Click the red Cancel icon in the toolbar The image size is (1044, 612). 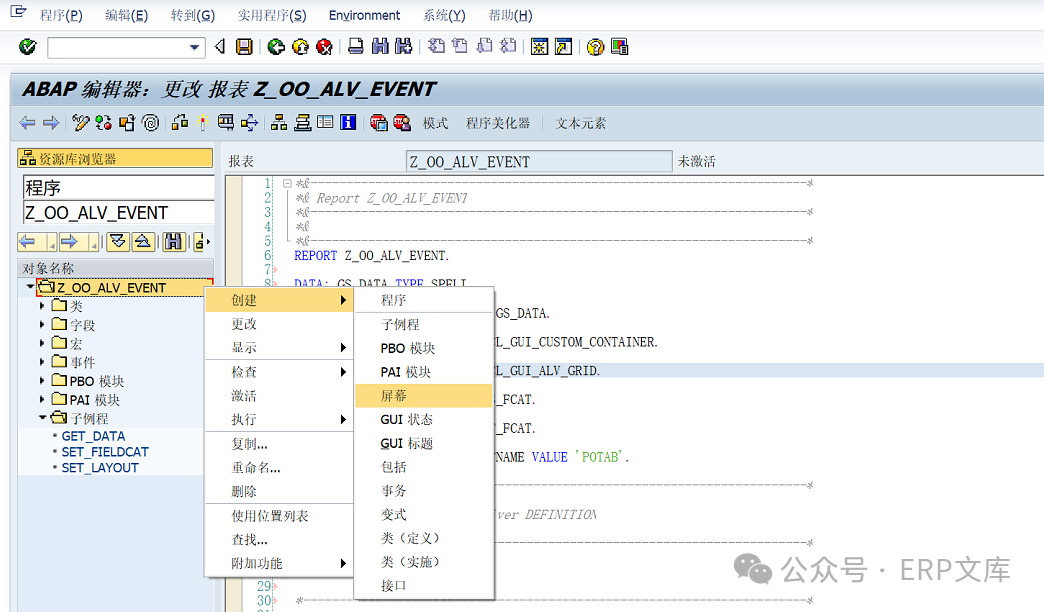[x=322, y=45]
